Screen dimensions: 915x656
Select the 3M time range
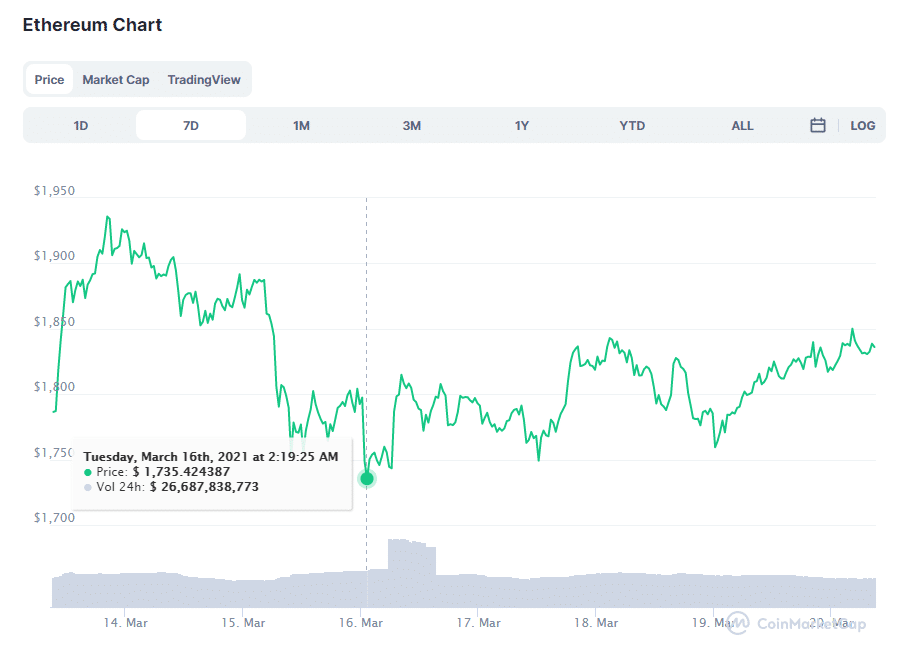coord(411,125)
